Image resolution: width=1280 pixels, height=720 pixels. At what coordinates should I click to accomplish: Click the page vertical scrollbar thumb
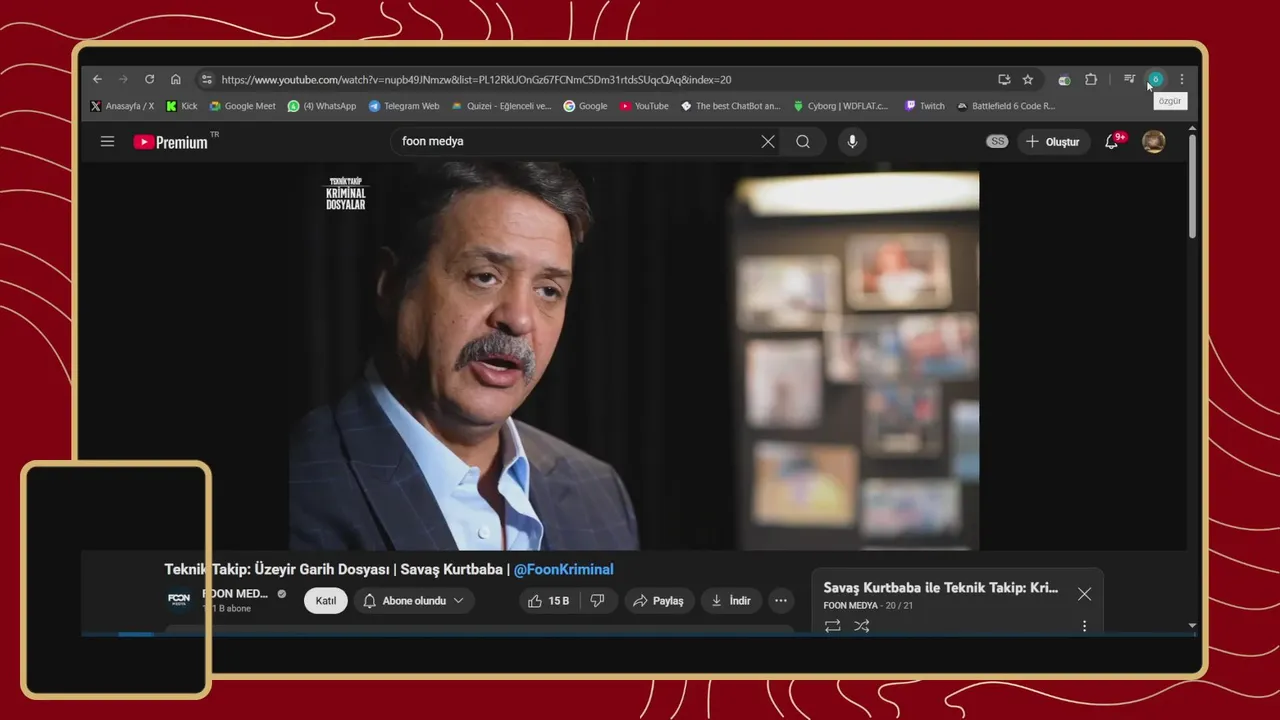[1192, 187]
